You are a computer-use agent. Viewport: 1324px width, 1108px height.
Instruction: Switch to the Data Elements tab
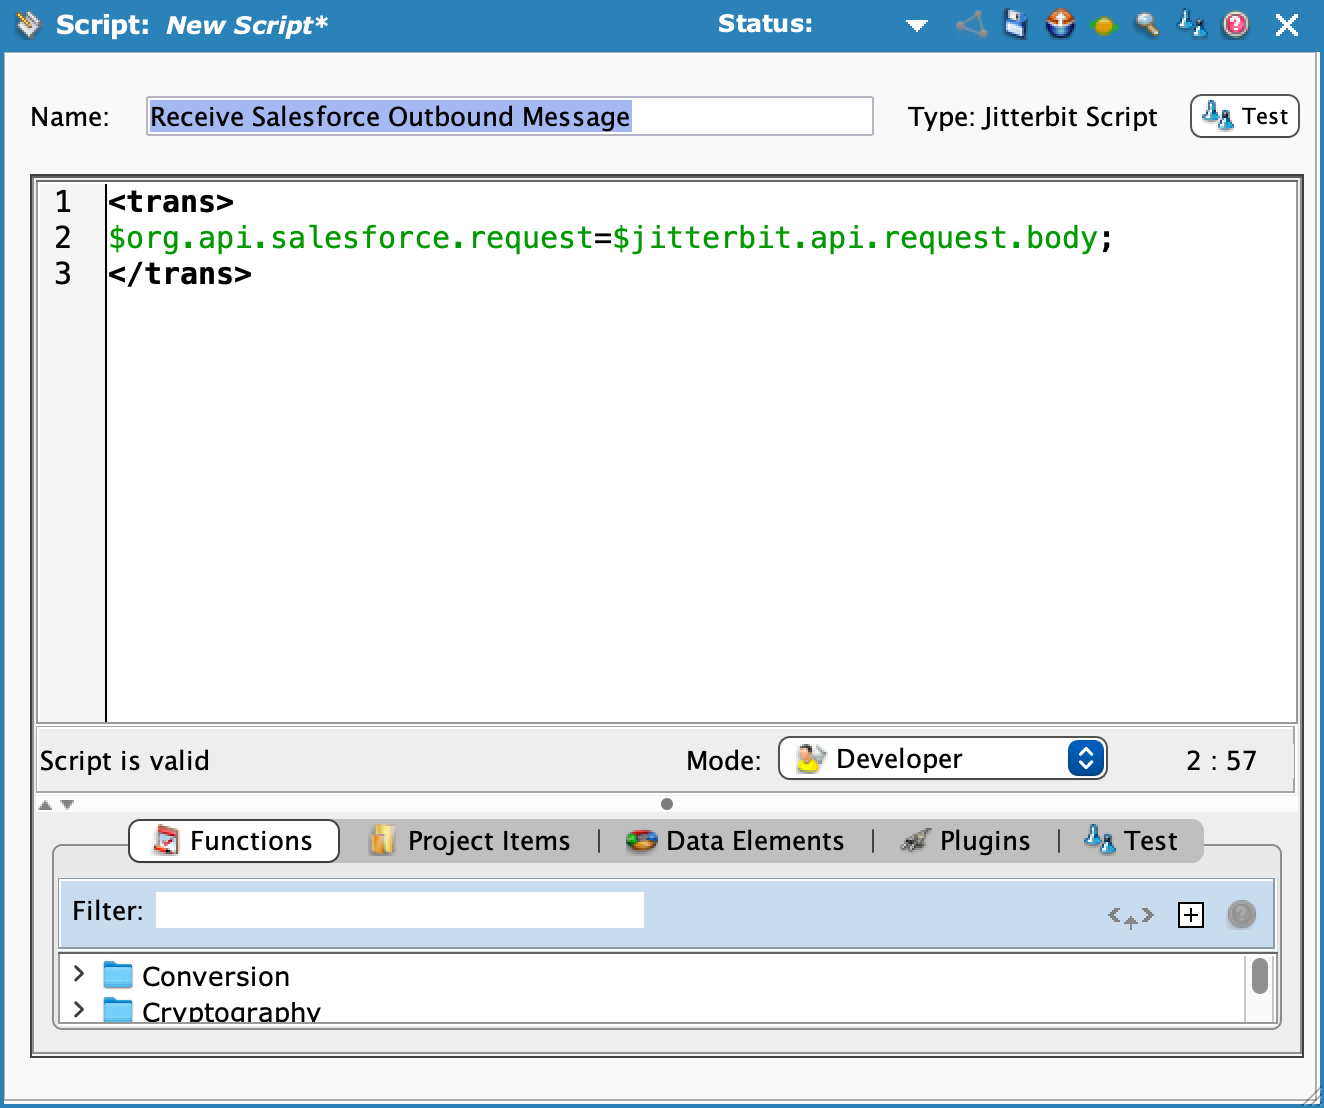(735, 841)
